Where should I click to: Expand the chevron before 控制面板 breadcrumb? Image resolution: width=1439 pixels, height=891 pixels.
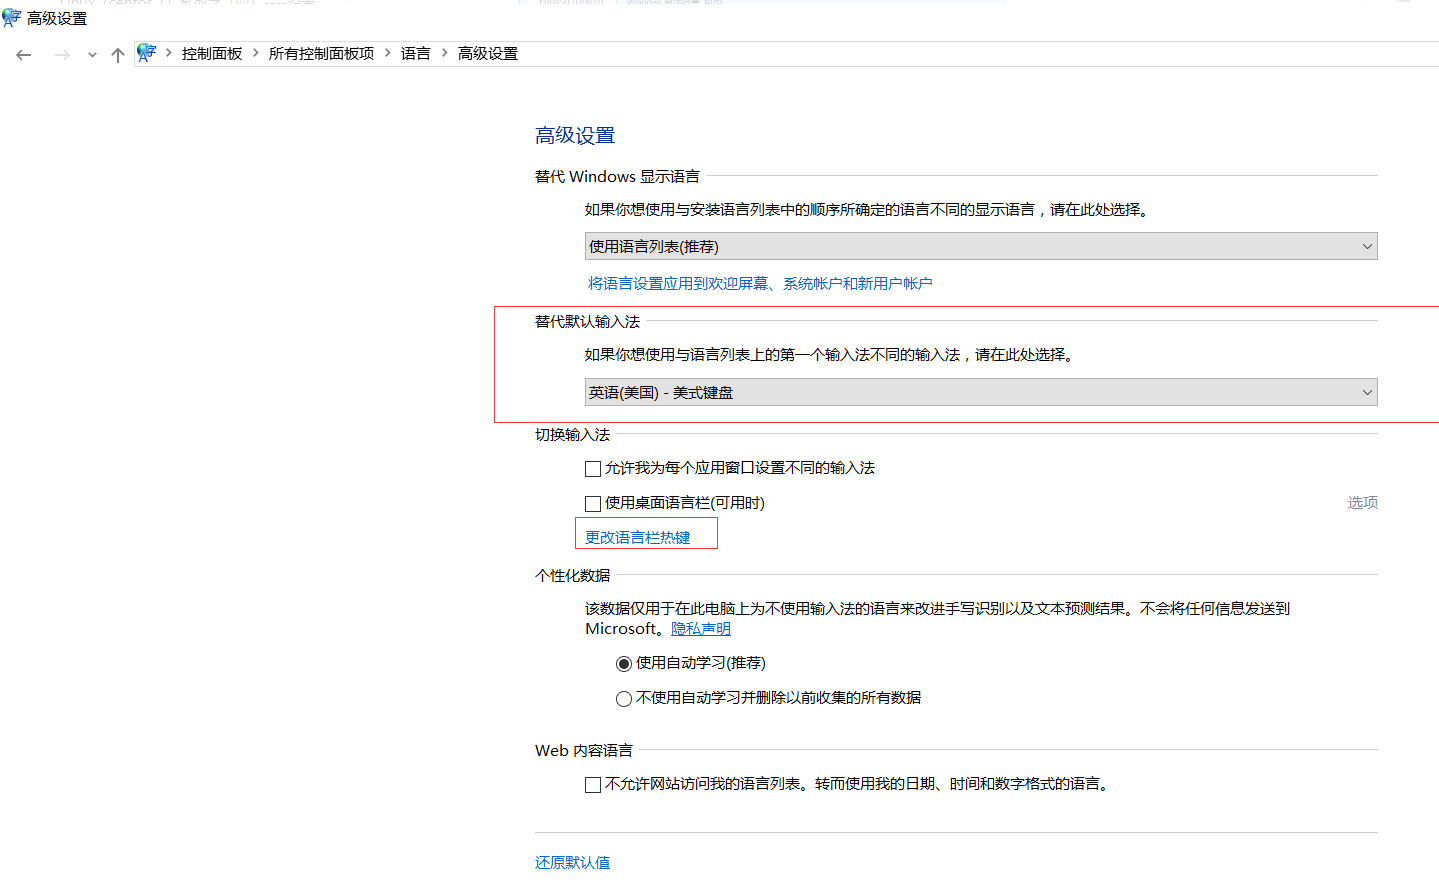pos(169,53)
